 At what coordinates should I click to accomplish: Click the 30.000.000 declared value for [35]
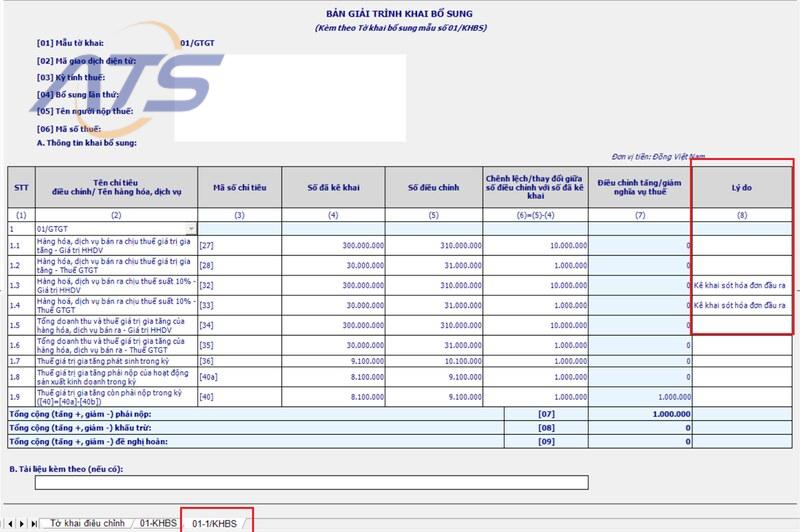point(333,345)
